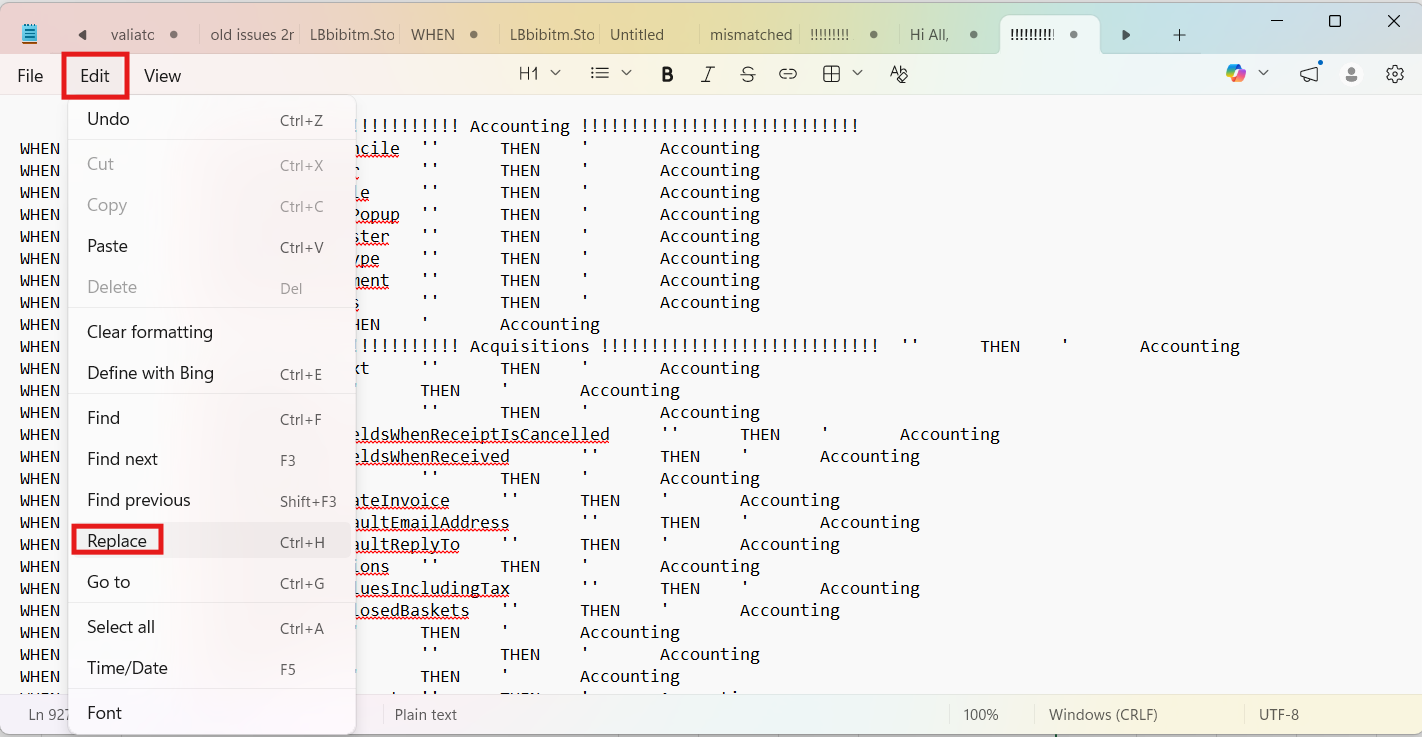Open the account profile icon
This screenshot has height=737, width=1422.
(1352, 74)
